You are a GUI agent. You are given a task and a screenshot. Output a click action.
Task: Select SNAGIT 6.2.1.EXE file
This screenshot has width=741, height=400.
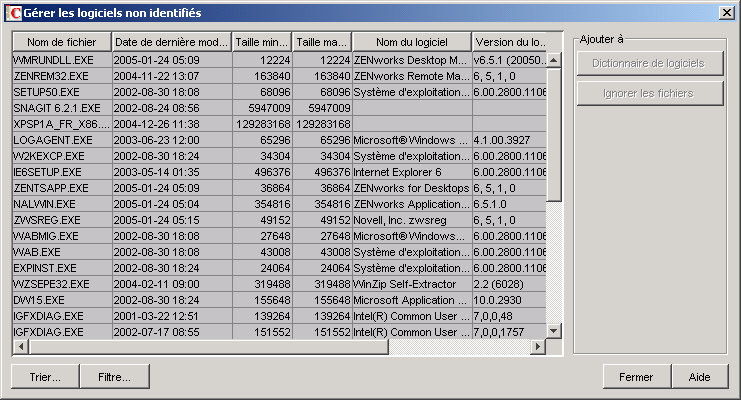tap(62, 108)
